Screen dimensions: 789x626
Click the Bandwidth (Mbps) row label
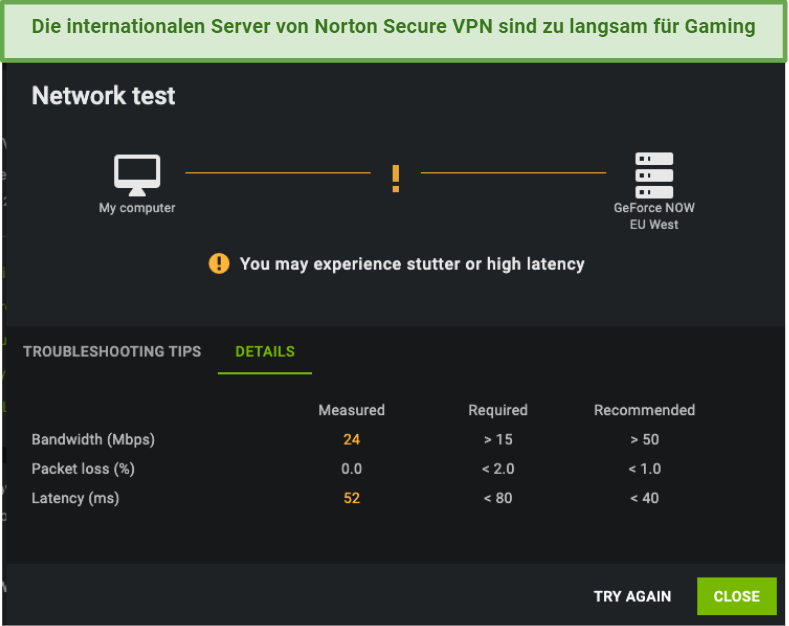click(93, 439)
